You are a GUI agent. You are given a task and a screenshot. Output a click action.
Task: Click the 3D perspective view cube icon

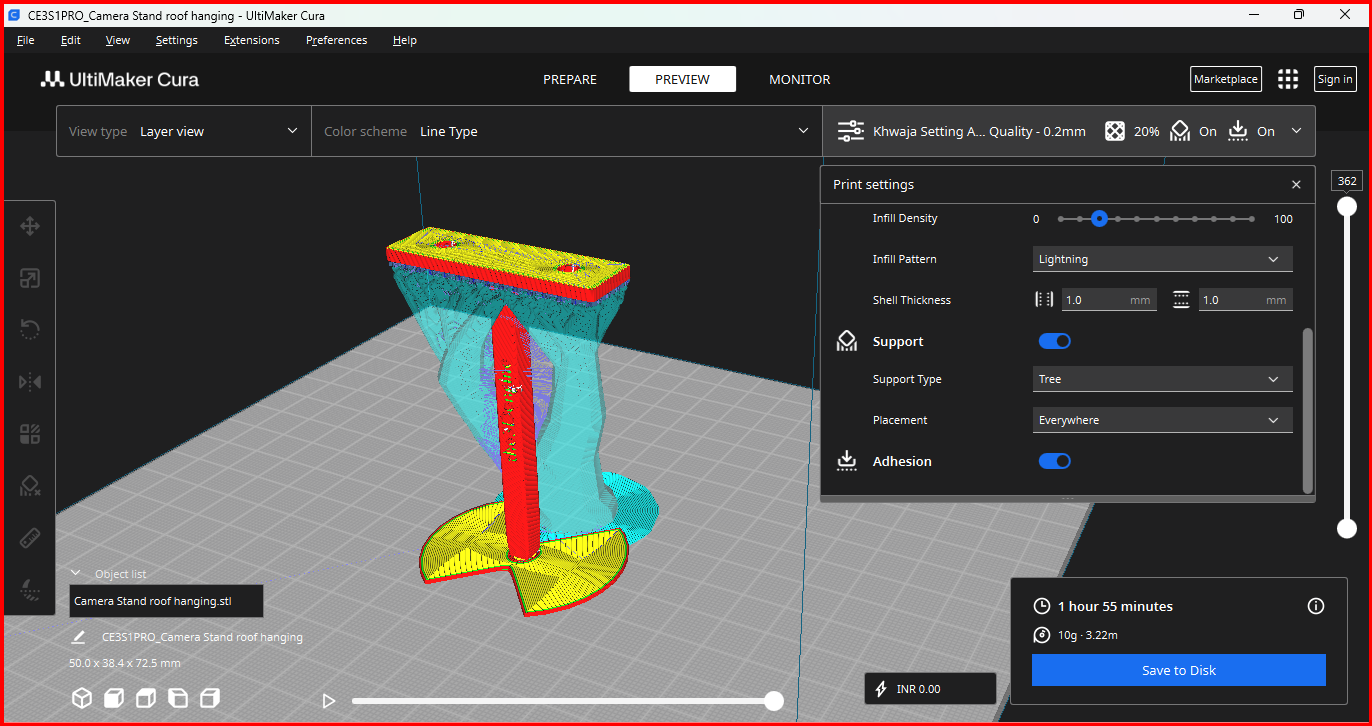[82, 698]
